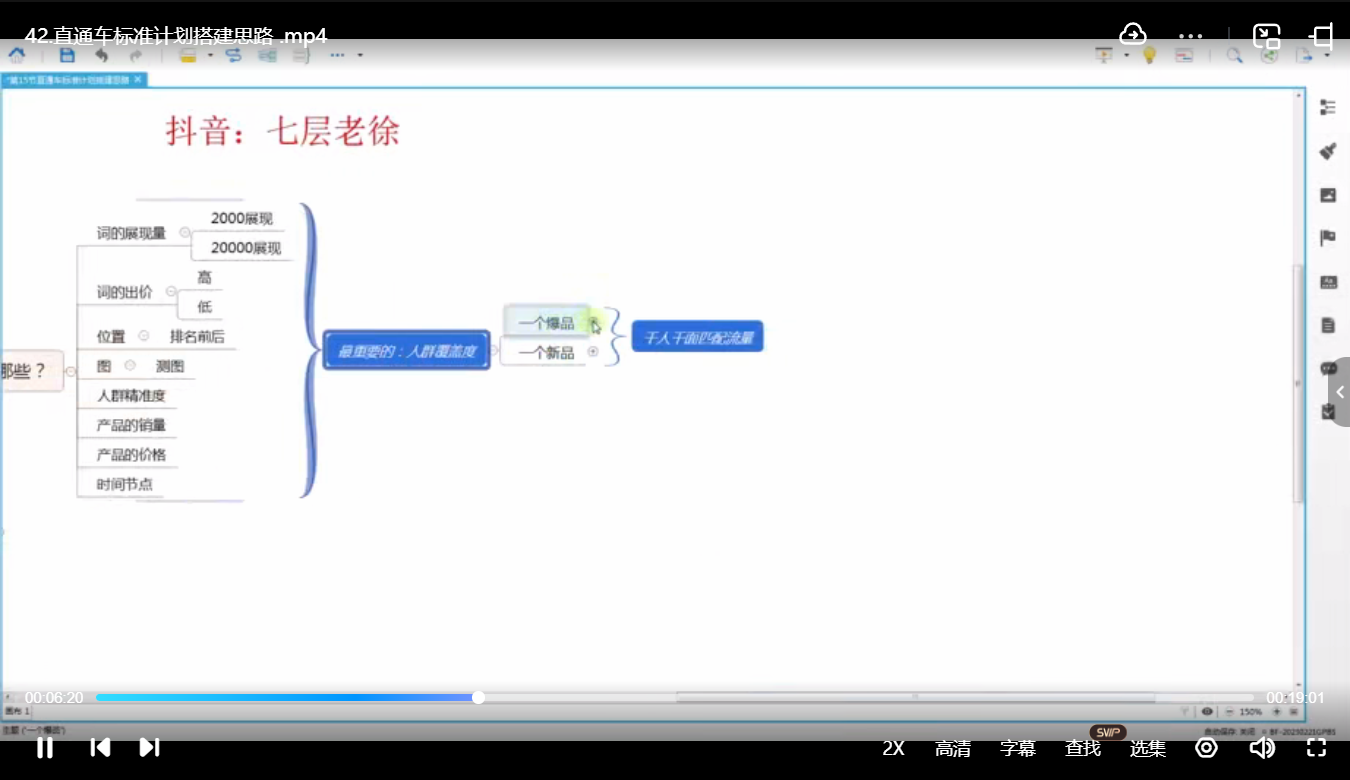Click the 高清 quality button

tap(954, 747)
